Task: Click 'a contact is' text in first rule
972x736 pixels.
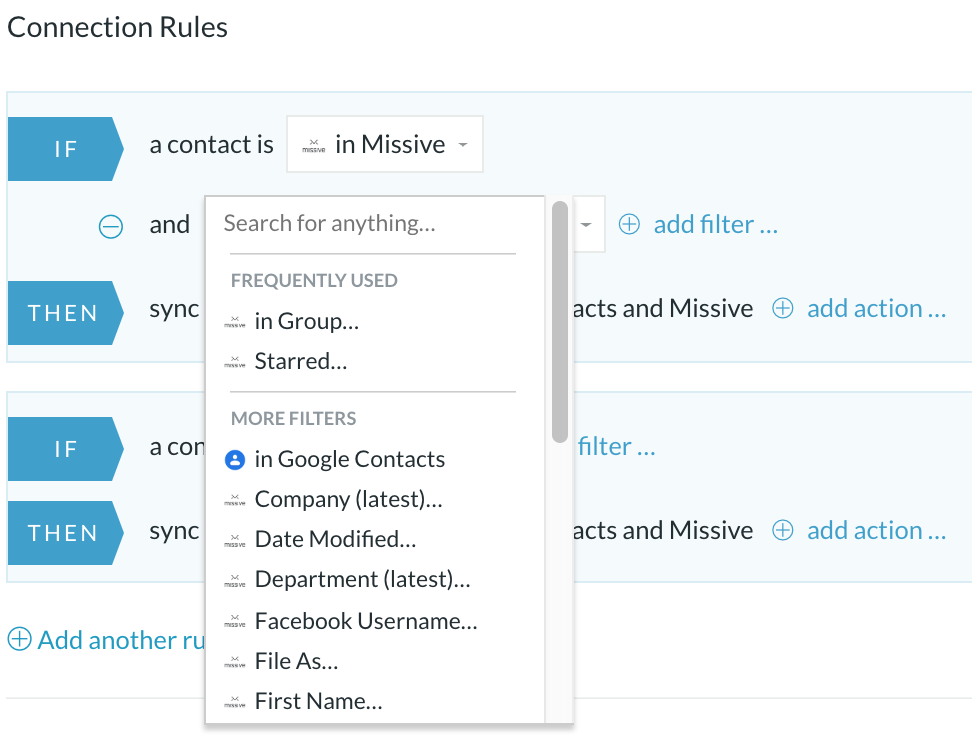Action: coord(211,144)
